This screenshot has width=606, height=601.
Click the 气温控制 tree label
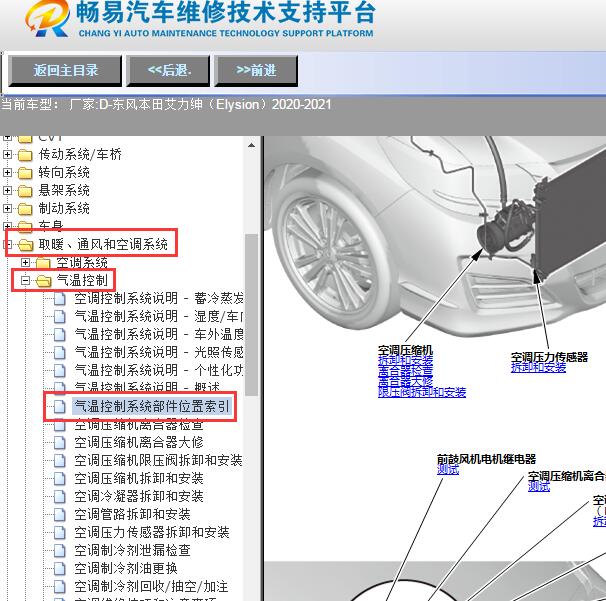(82, 281)
